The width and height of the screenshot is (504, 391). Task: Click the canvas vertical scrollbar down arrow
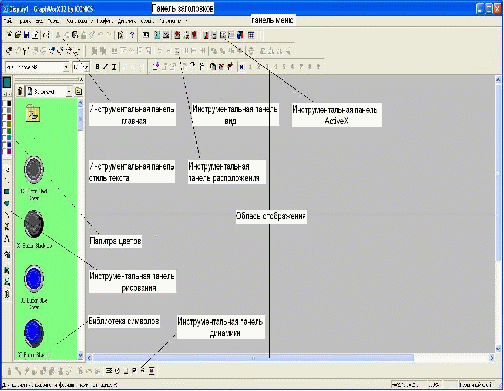498,349
